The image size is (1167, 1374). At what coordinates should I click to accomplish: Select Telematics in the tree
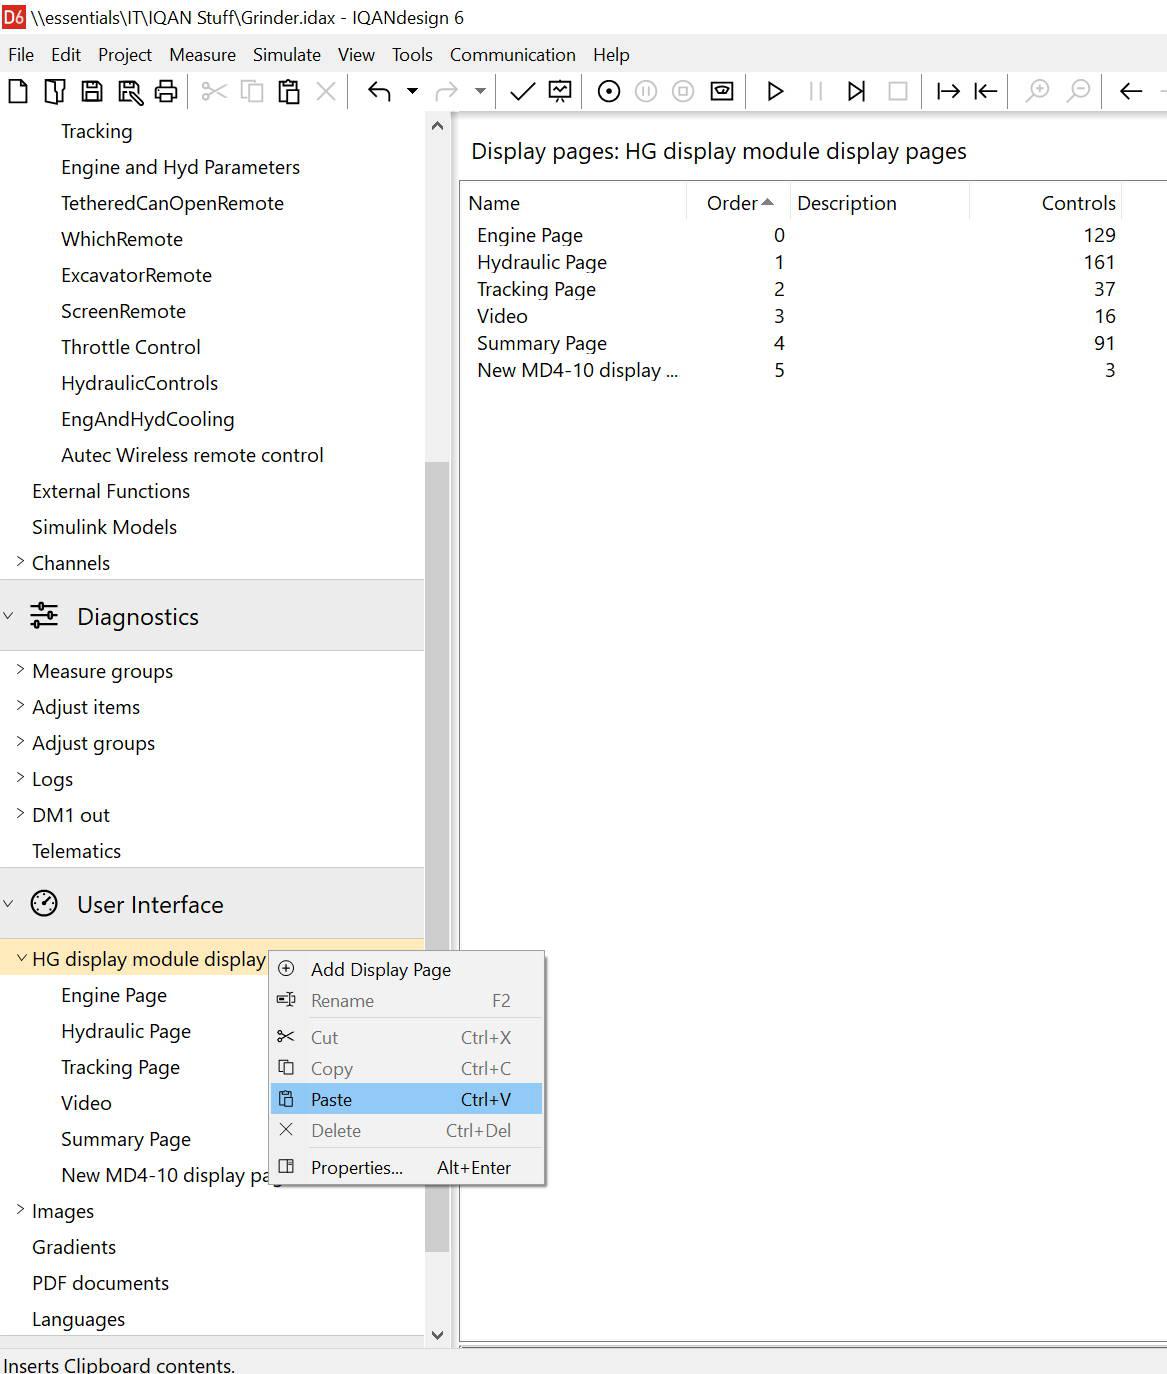click(x=76, y=851)
